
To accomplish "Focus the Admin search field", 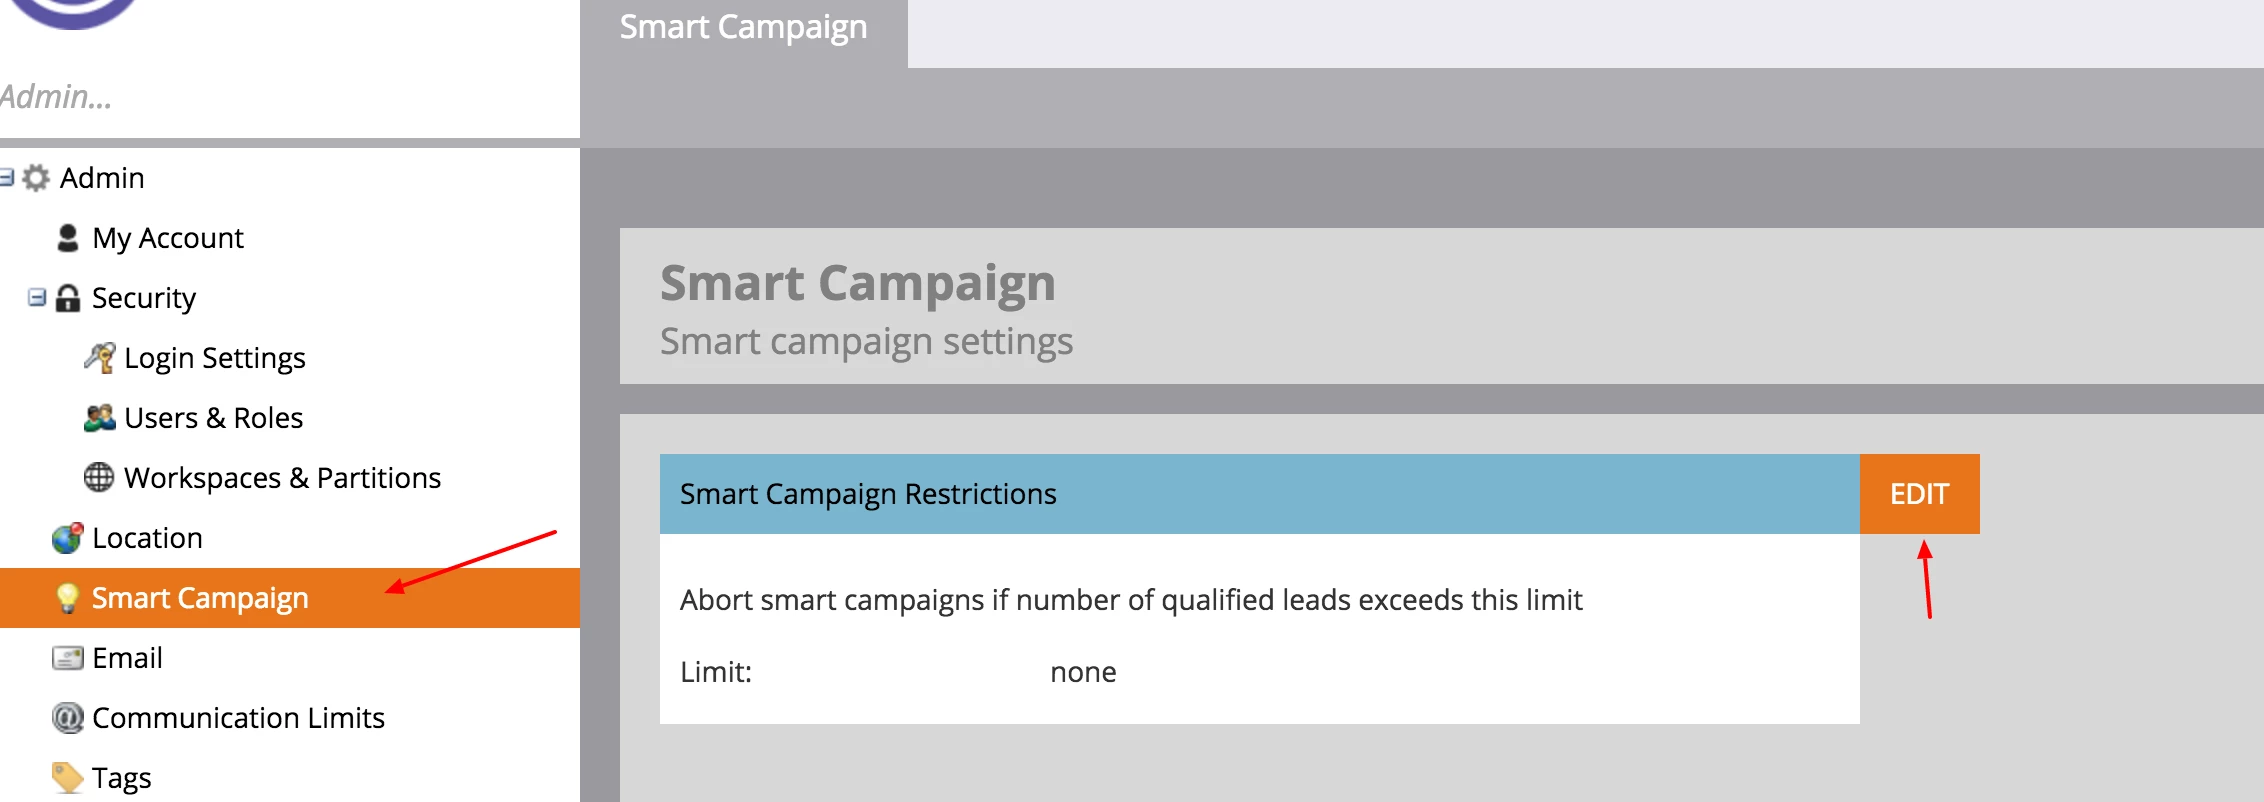I will point(280,97).
